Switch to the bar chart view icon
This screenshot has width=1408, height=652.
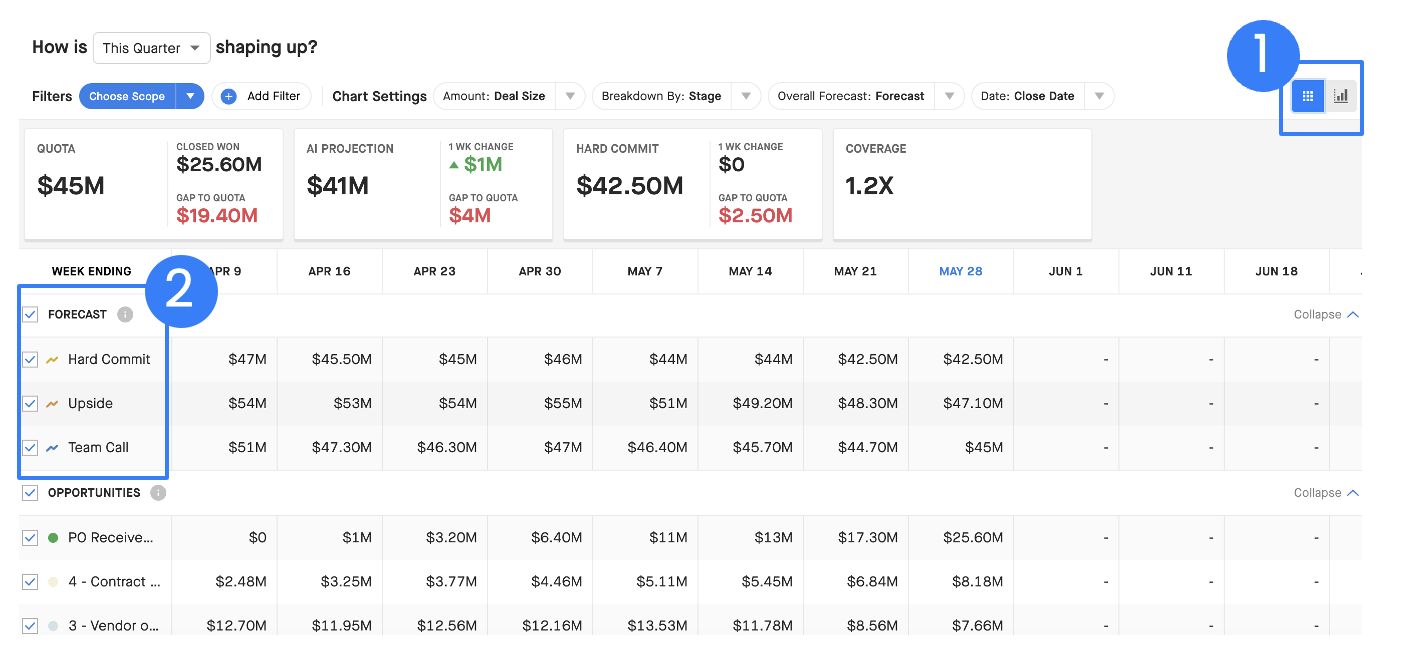[x=1341, y=96]
